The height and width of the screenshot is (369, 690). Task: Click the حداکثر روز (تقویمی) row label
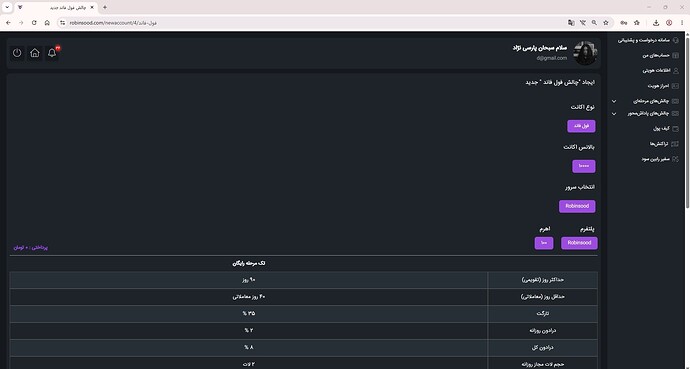pyautogui.click(x=543, y=280)
